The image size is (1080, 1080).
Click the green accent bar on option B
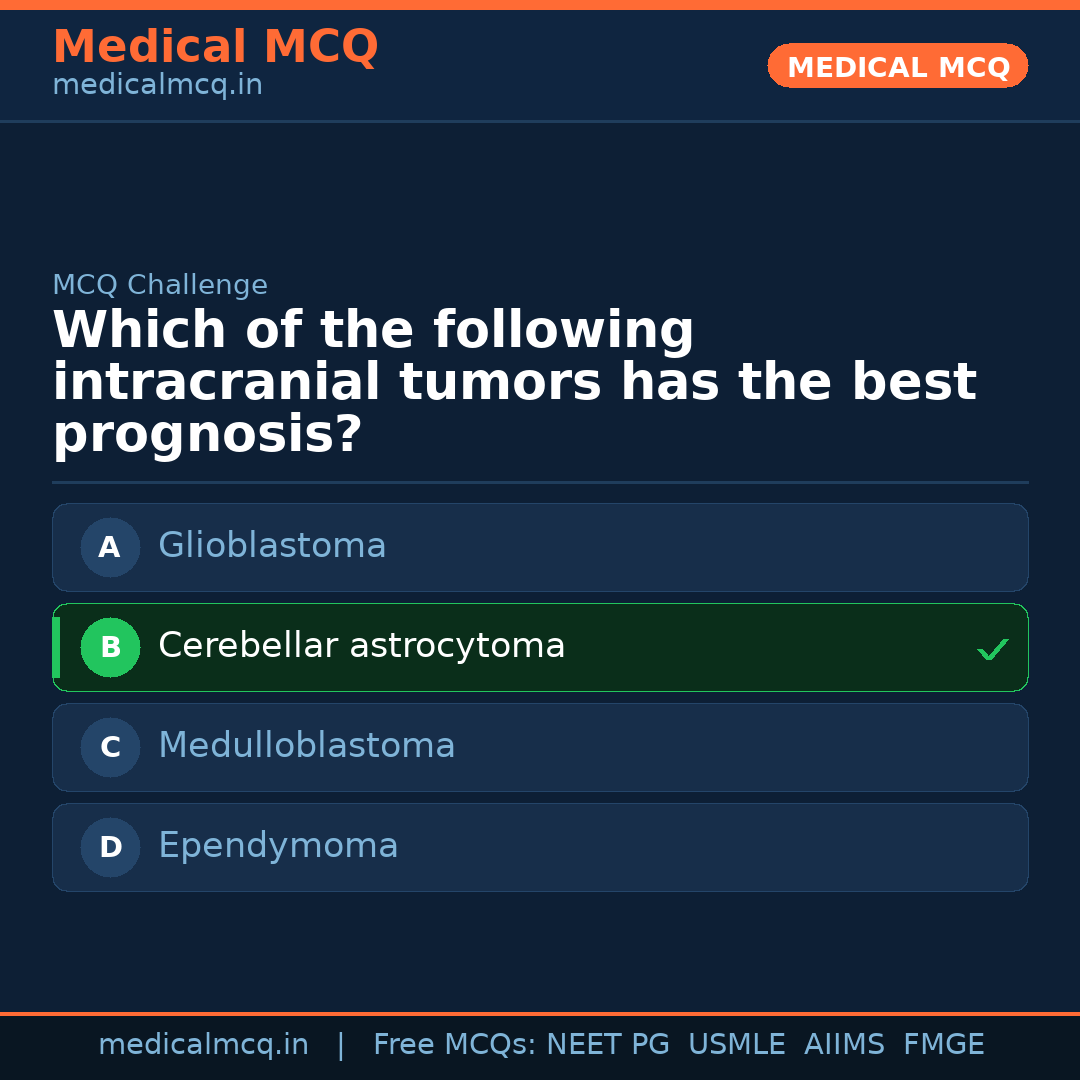56,647
